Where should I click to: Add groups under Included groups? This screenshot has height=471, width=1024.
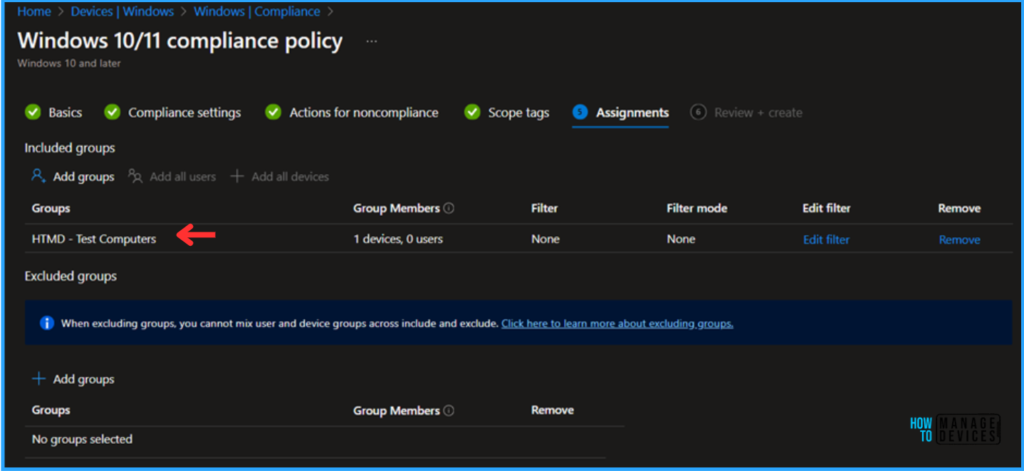(84, 176)
